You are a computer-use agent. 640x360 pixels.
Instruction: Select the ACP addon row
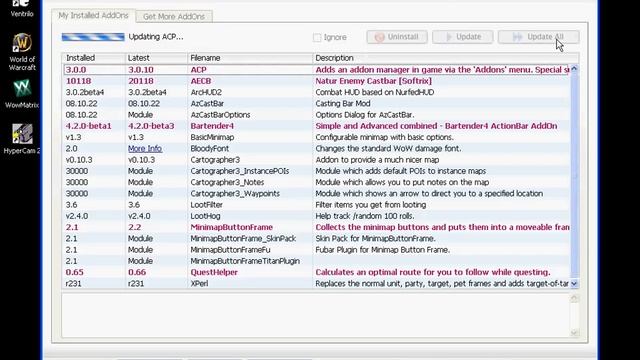coord(316,70)
